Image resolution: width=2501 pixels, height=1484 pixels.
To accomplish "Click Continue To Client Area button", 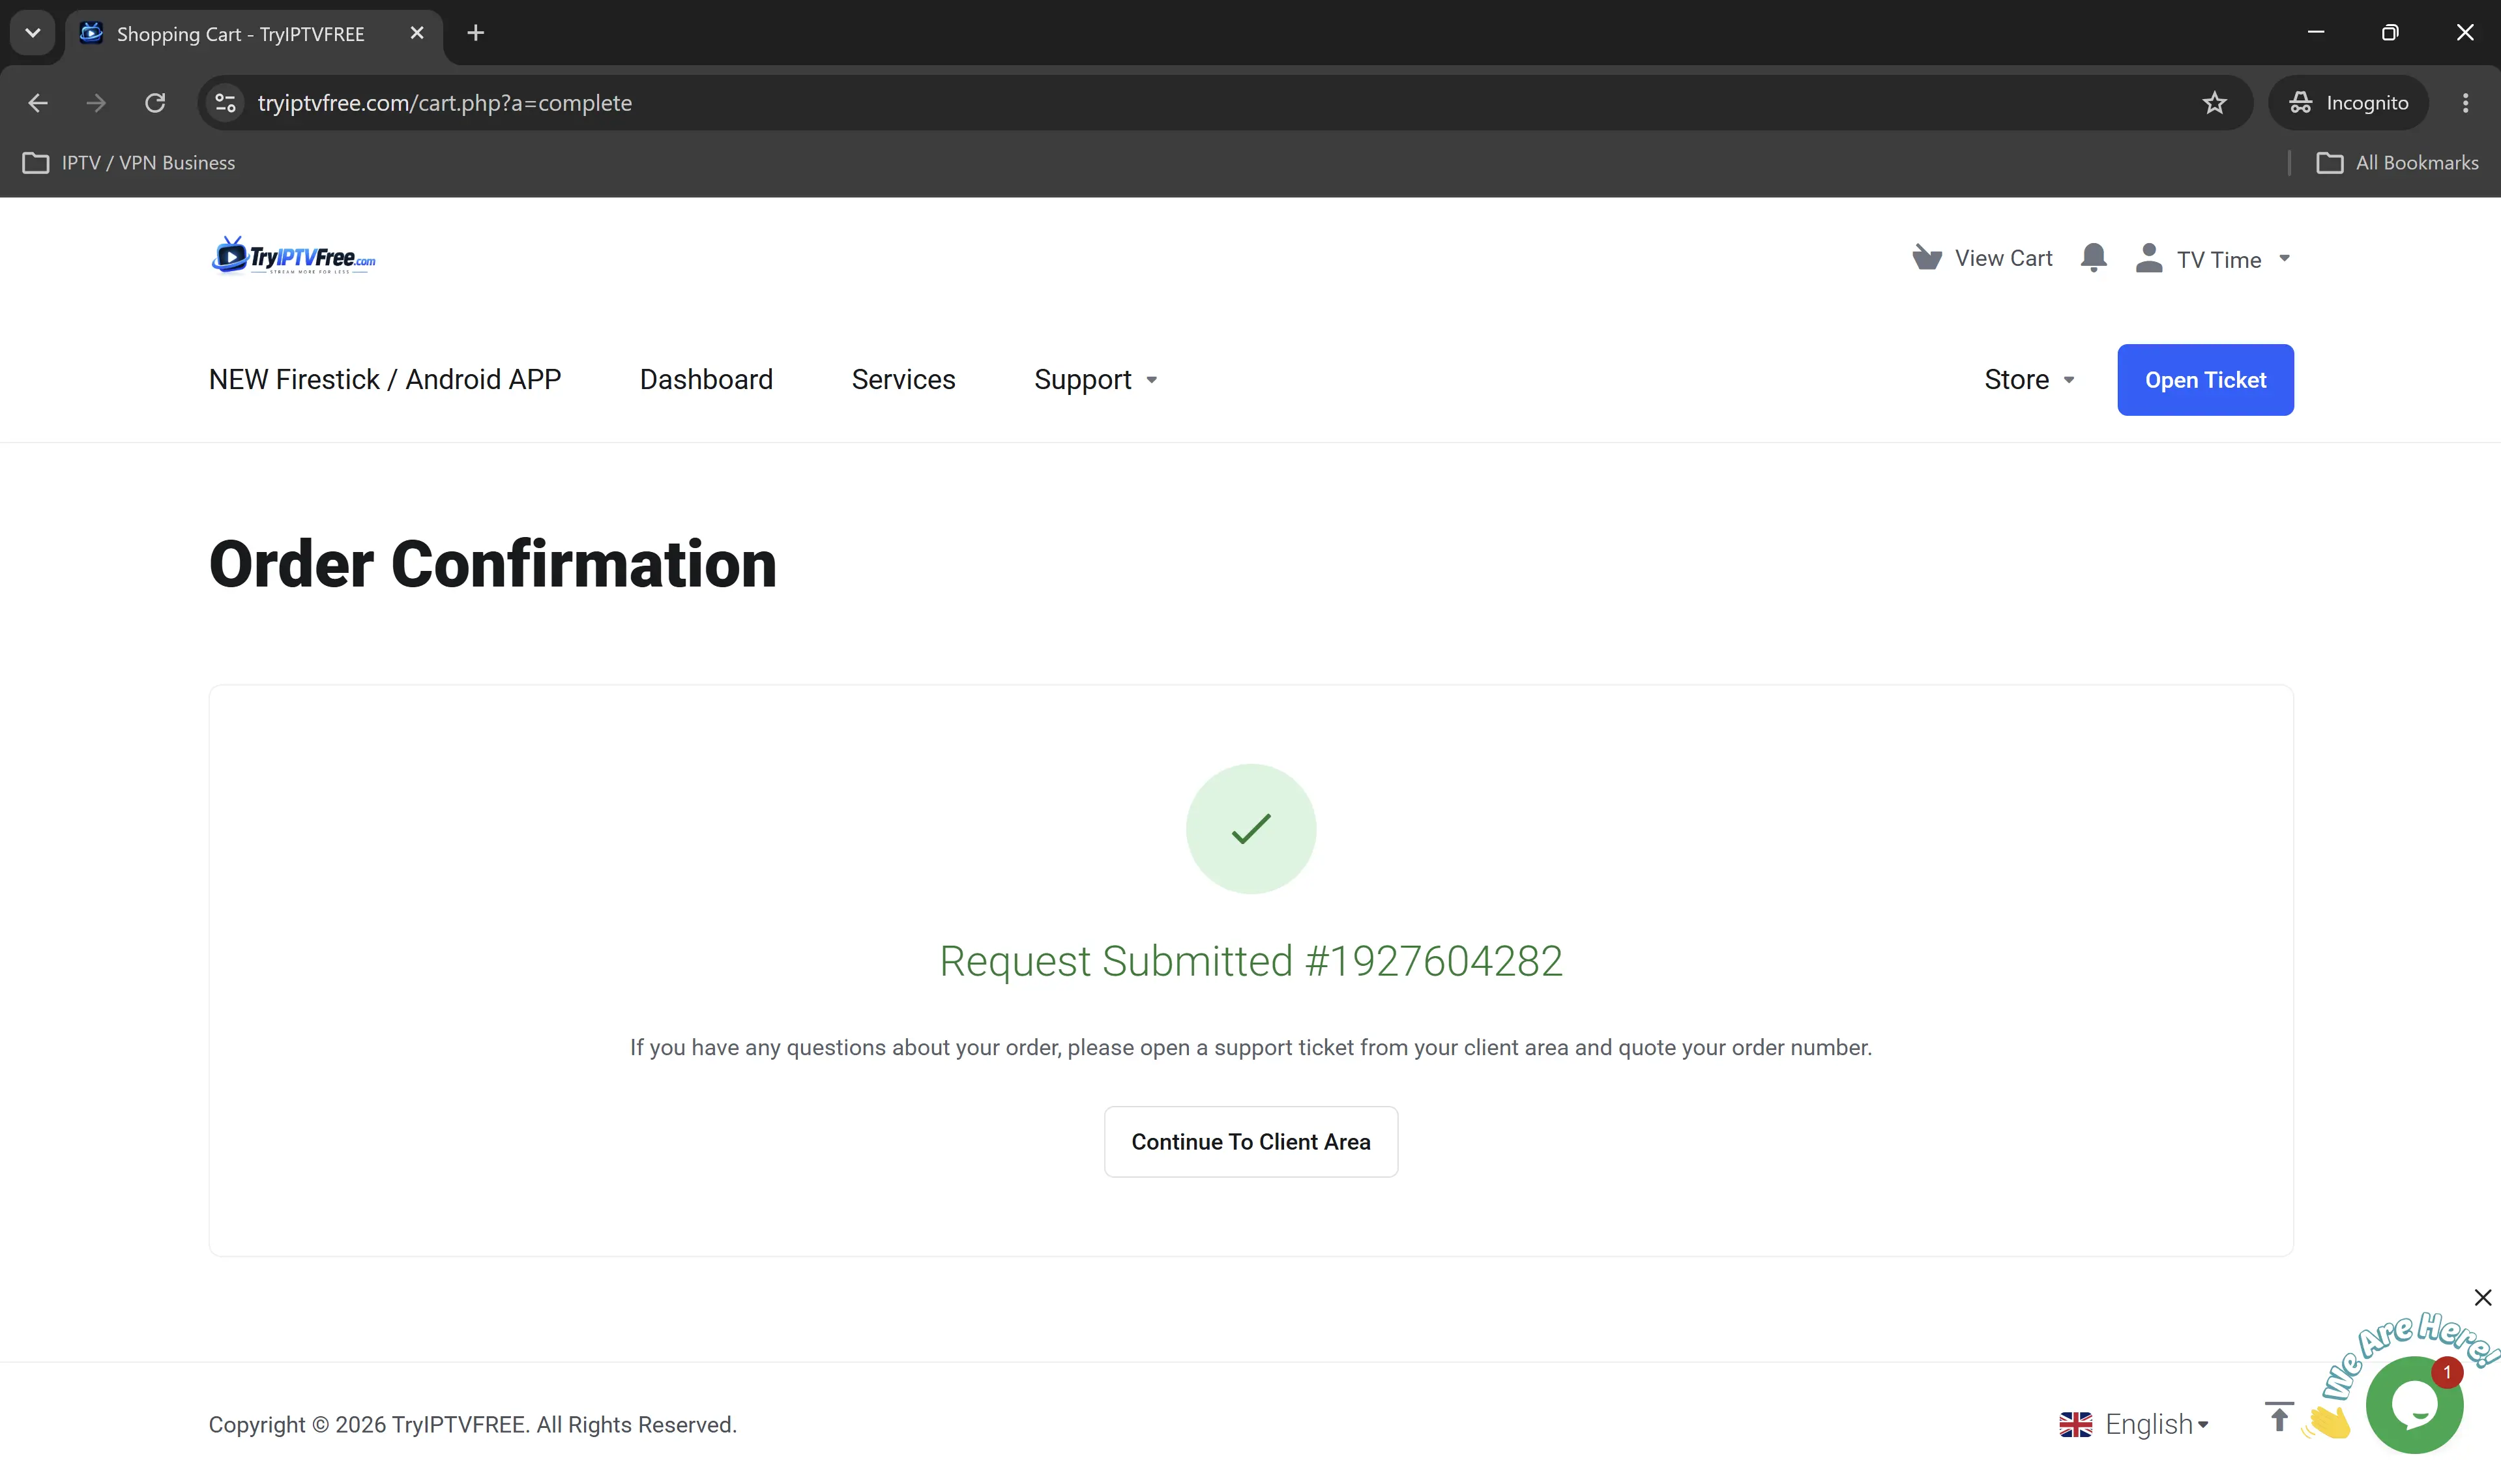I will point(1250,1142).
